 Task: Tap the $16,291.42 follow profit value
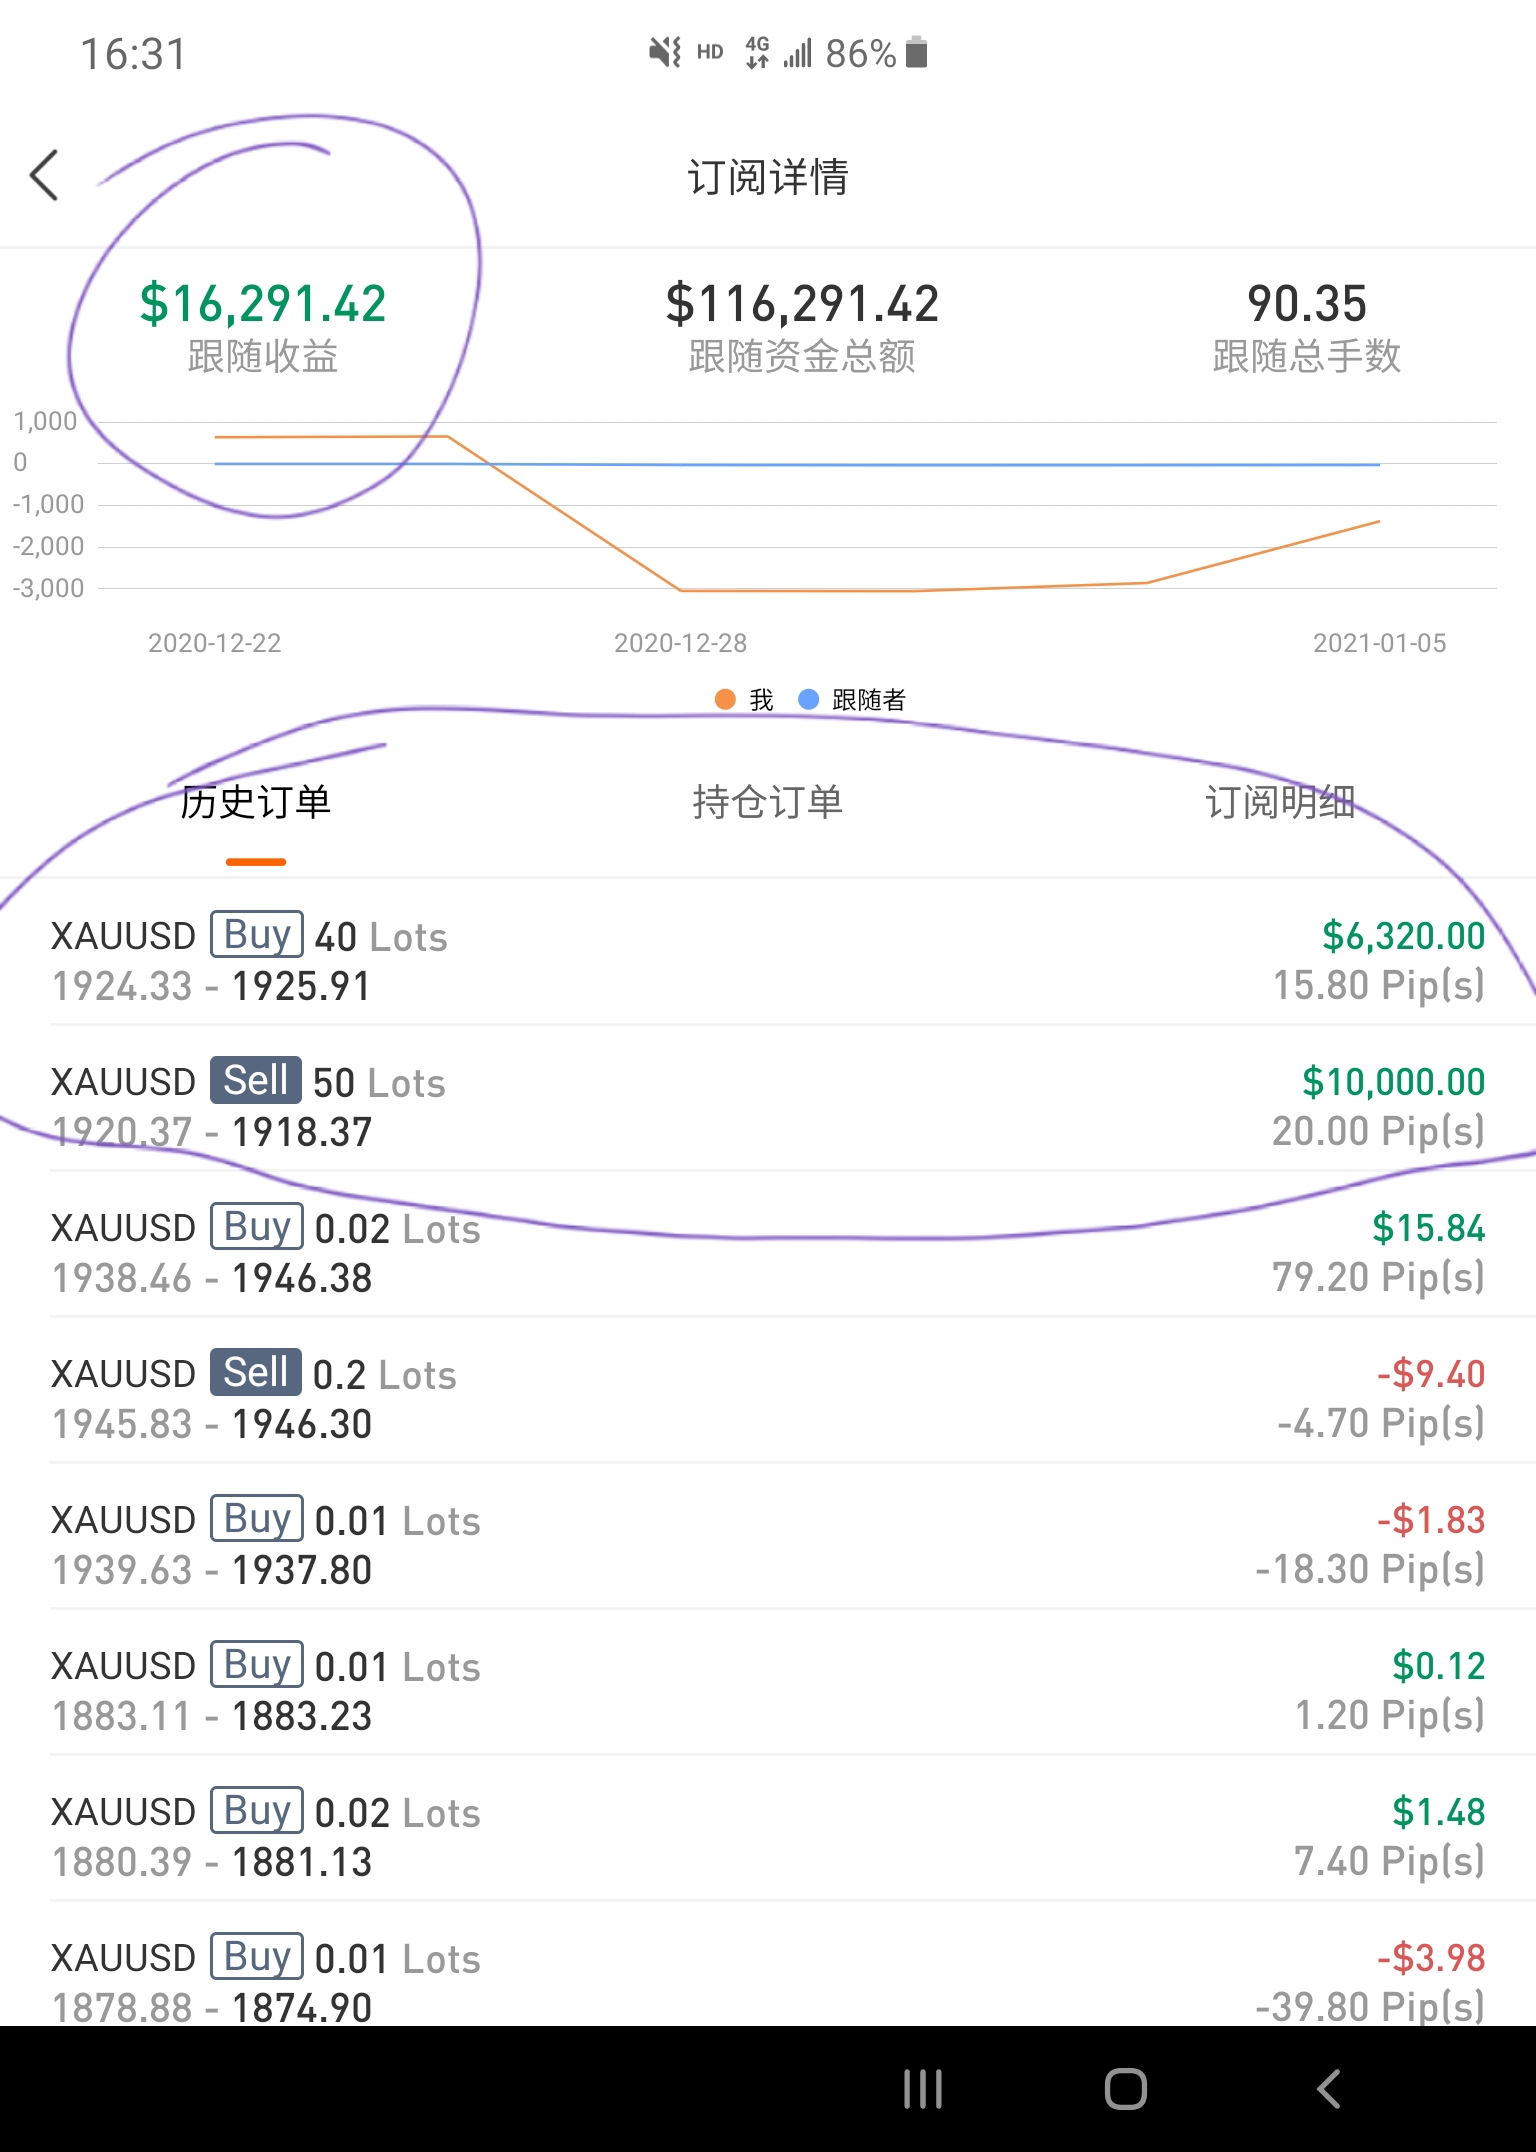(263, 303)
